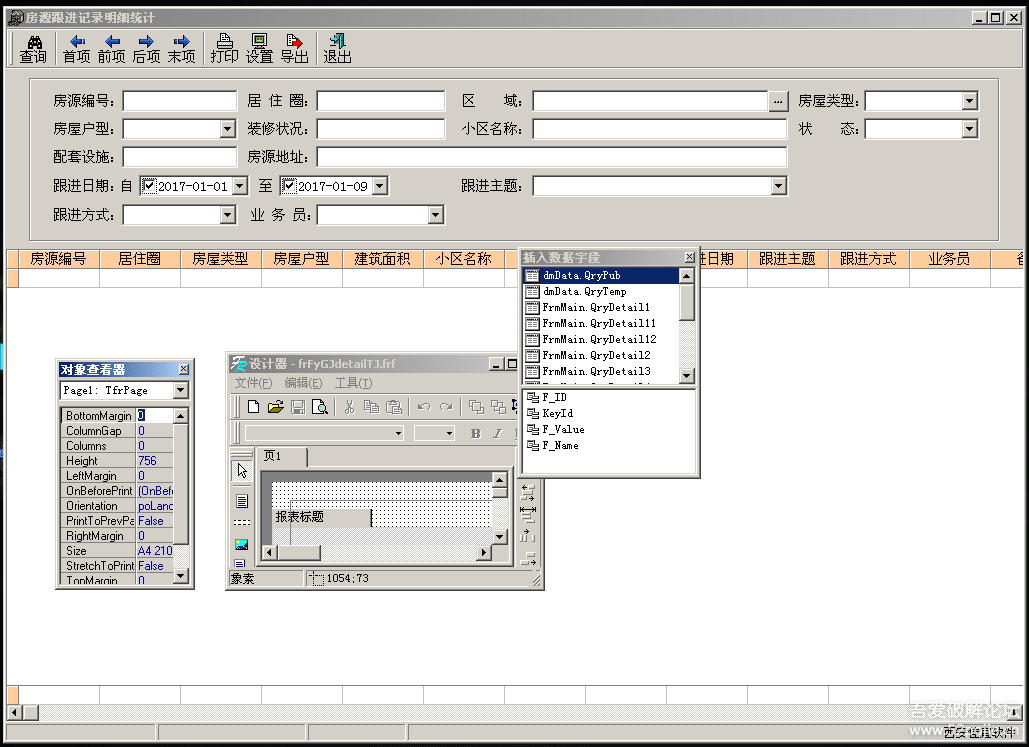The height and width of the screenshot is (747, 1029).
Task: Open the 工具(T) menu in the designer
Action: 353,383
